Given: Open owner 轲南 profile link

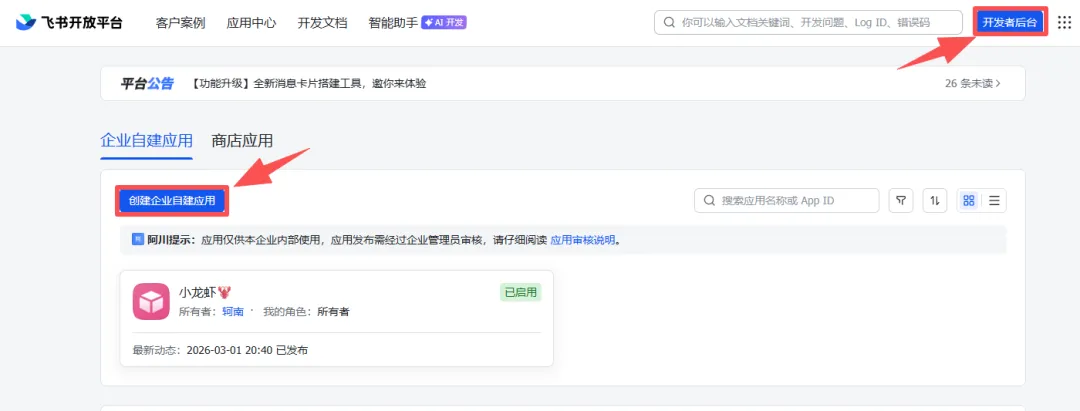Looking at the screenshot, I should pos(233,312).
